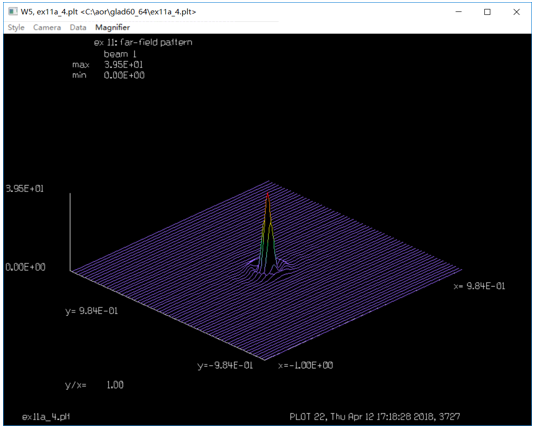535x429 pixels.
Task: Maximize the ex11a_4.plt plot window
Action: click(x=488, y=12)
